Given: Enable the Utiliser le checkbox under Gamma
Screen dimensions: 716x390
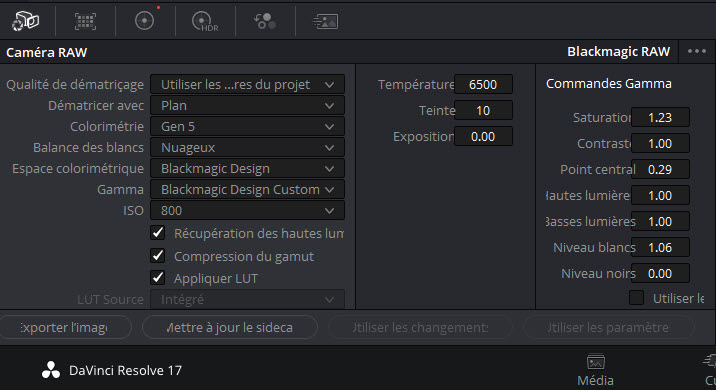Looking at the screenshot, I should coord(637,298).
